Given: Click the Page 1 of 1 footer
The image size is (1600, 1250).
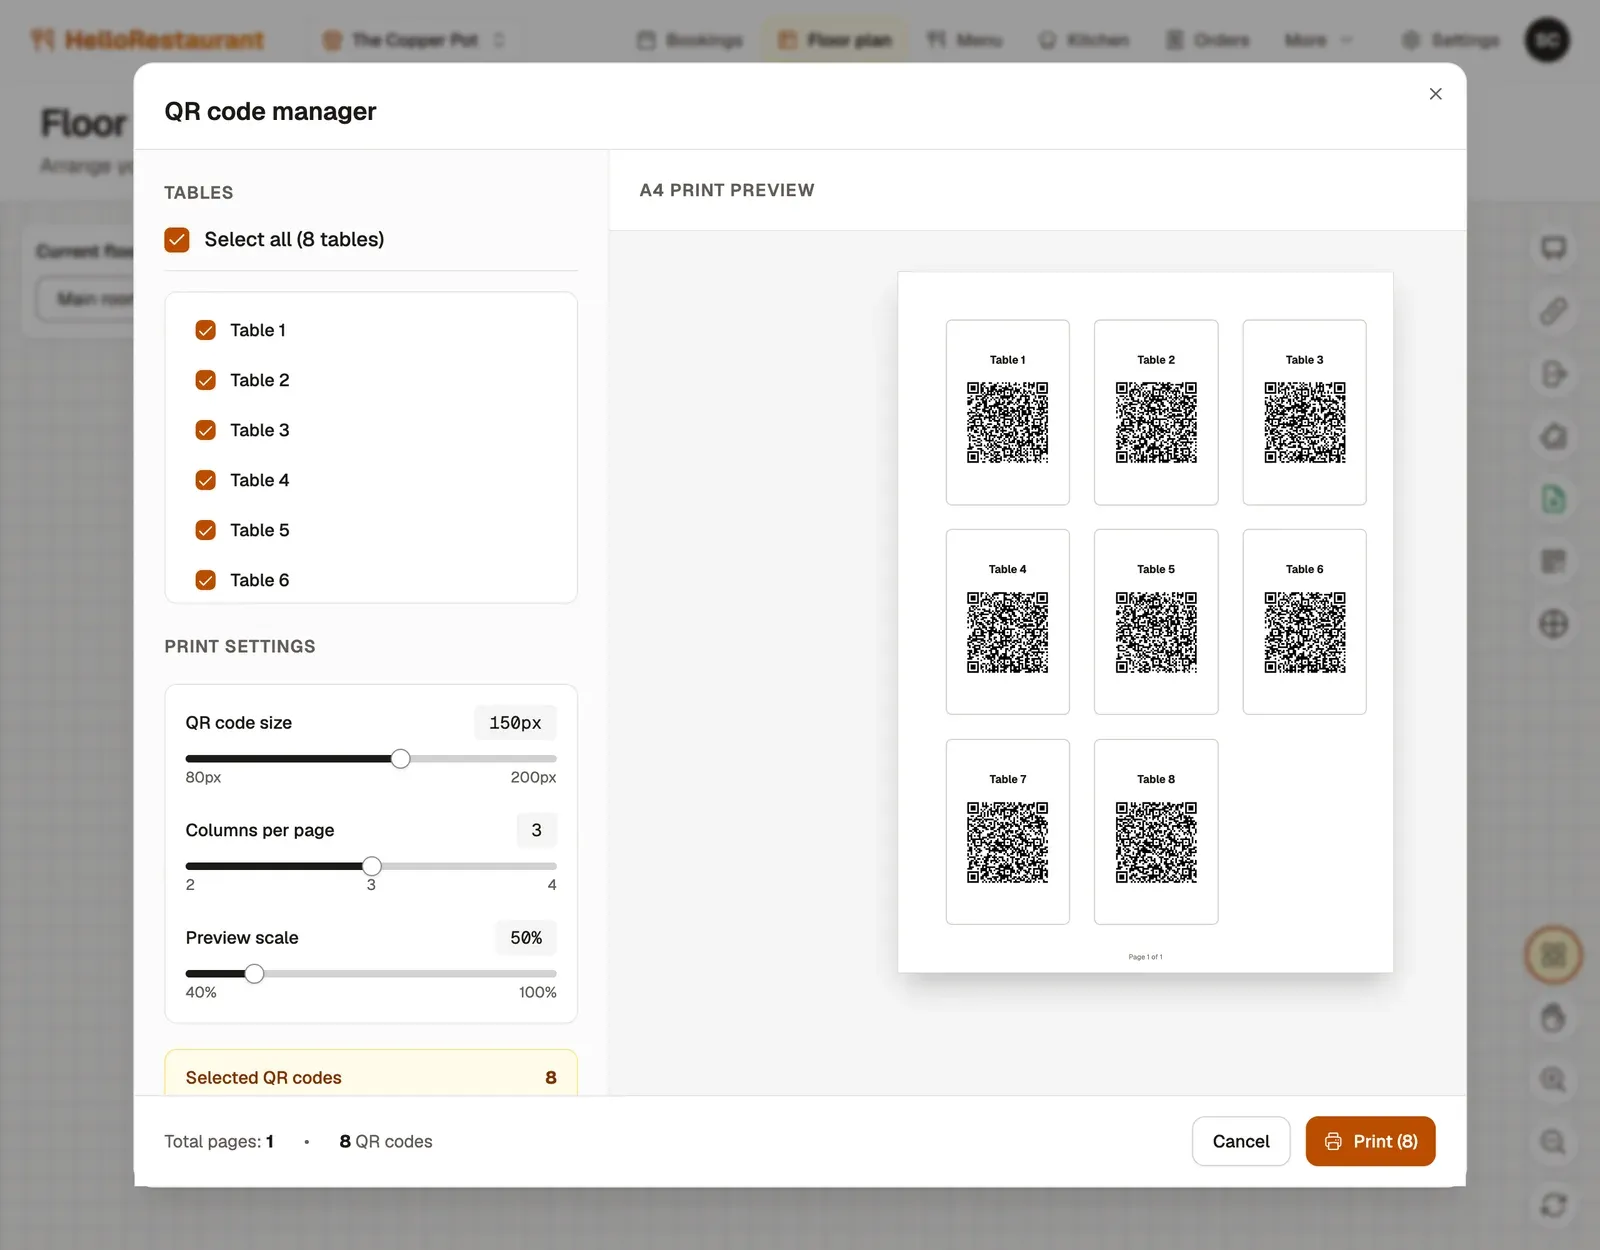Looking at the screenshot, I should [x=1145, y=957].
